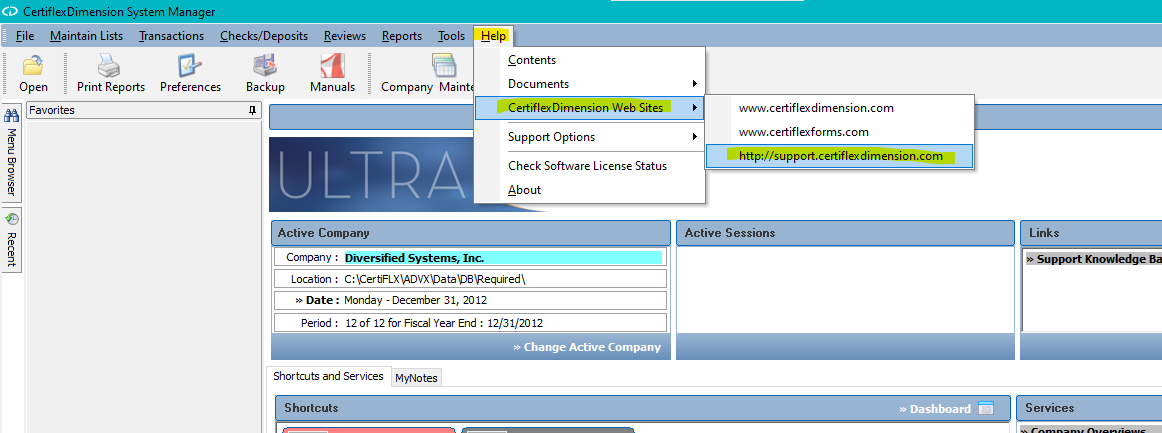
Task: Click the Links panel header
Action: point(1091,233)
